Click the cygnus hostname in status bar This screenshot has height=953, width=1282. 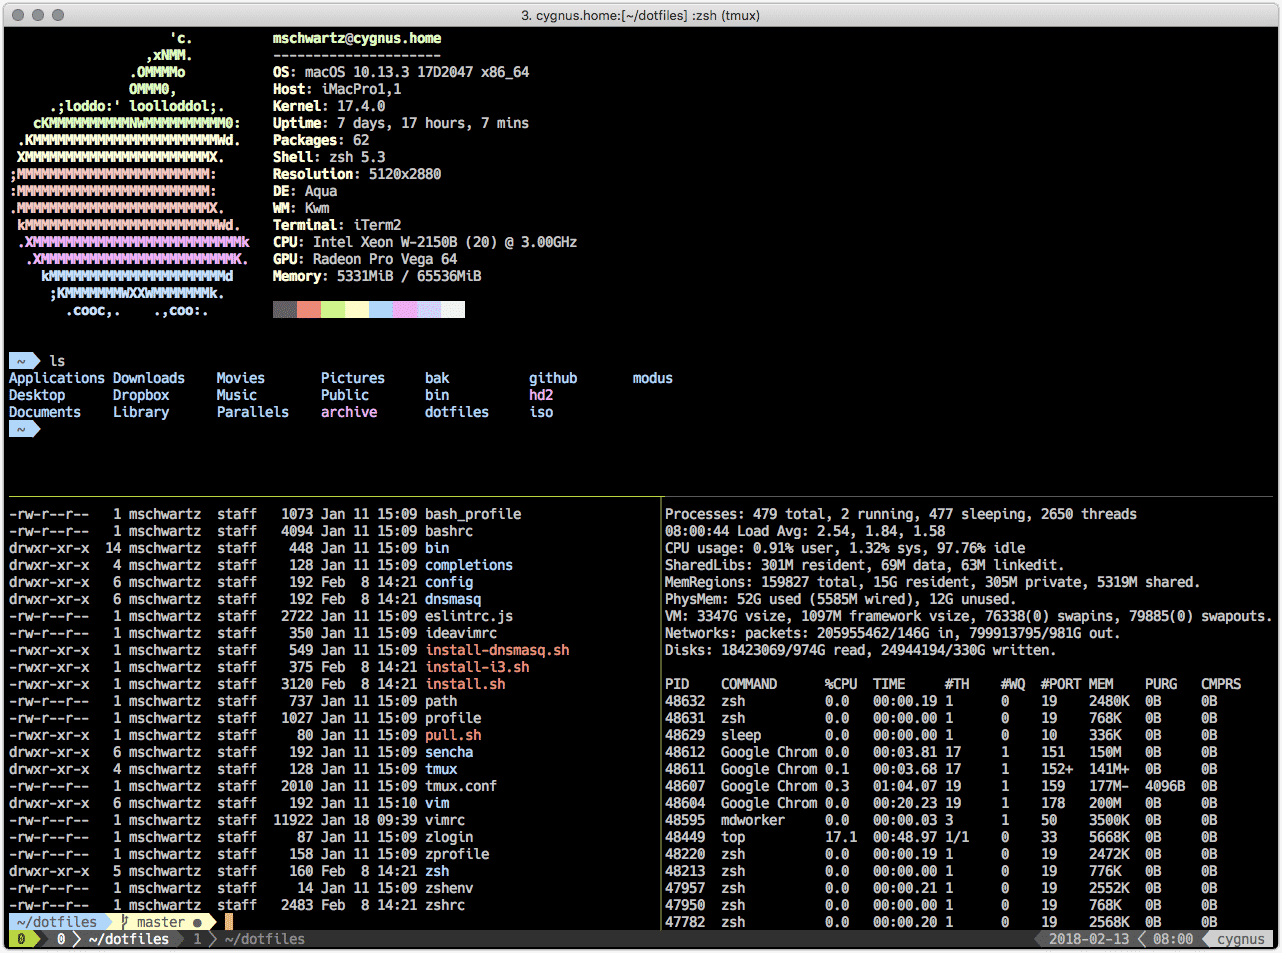click(1240, 939)
